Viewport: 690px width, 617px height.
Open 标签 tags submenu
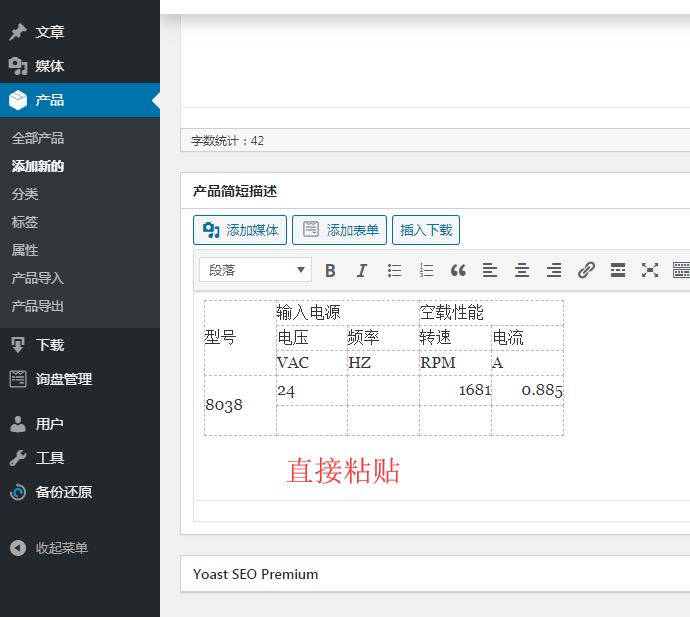tap(25, 222)
